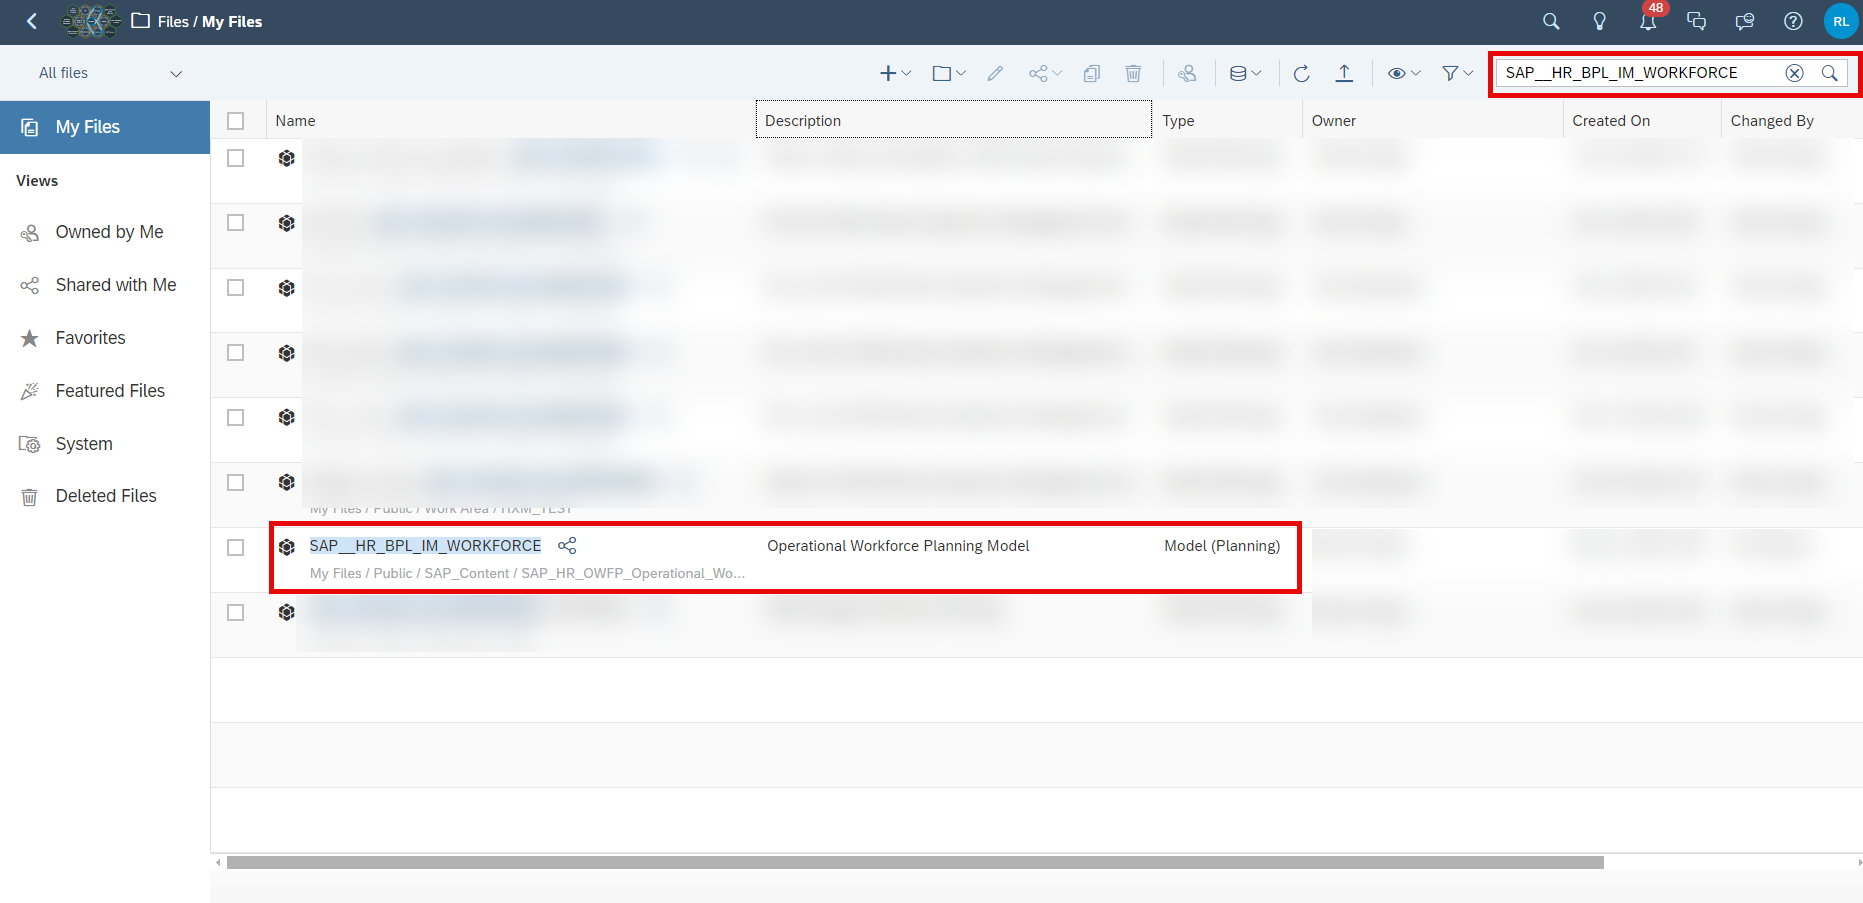Screen dimensions: 1863x903
Task: Refresh the file list
Action: click(1301, 73)
